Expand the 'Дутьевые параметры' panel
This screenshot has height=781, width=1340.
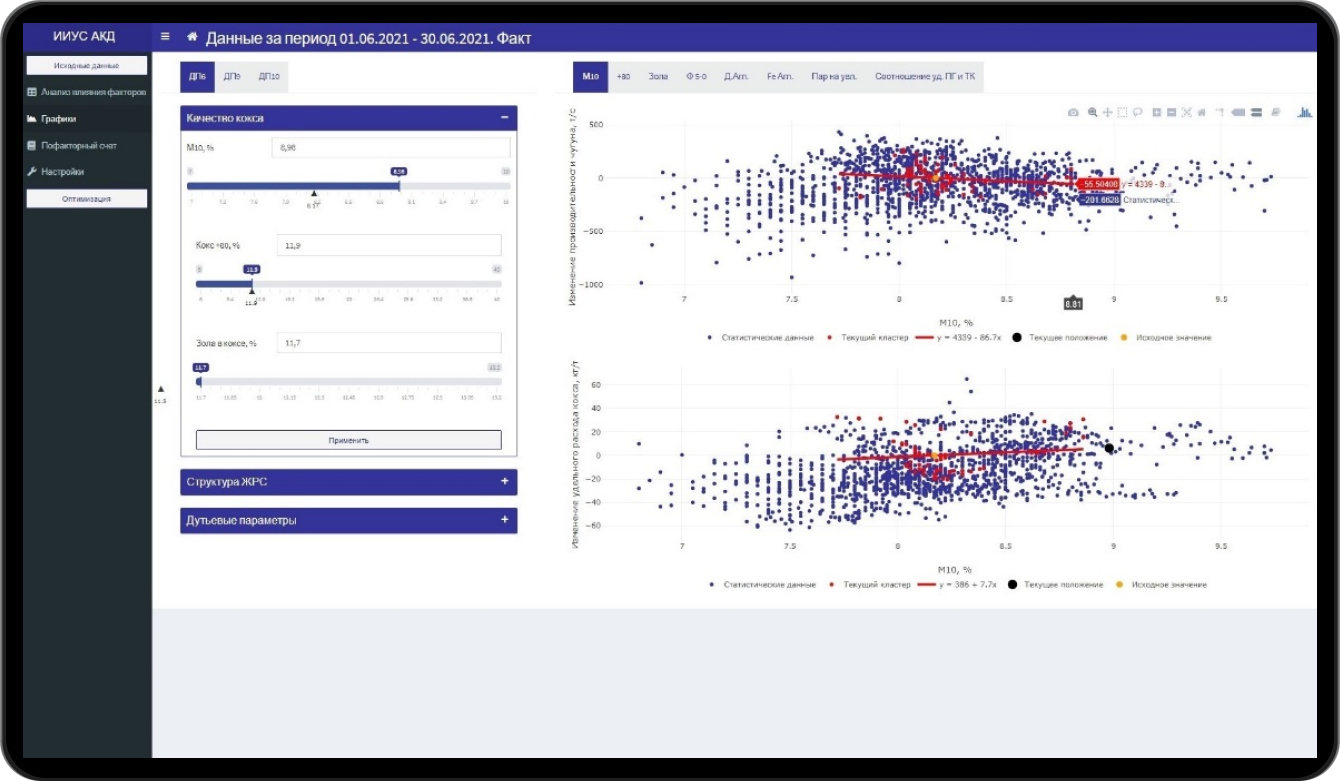click(505, 520)
